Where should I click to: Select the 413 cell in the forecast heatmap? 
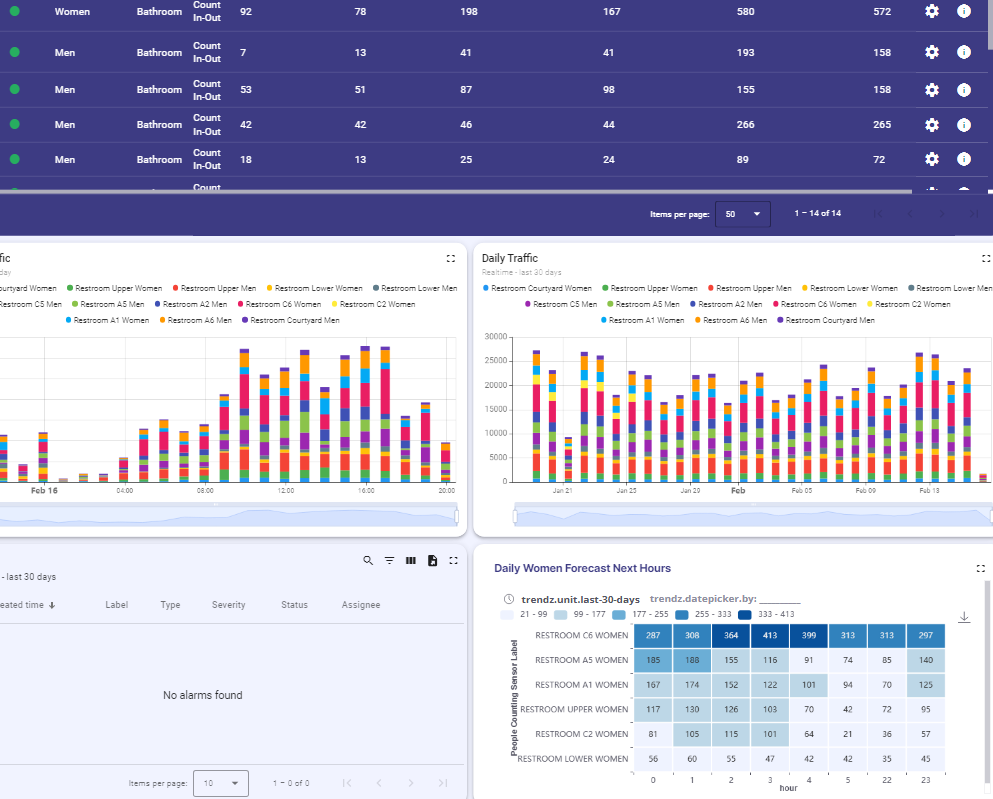[769, 636]
